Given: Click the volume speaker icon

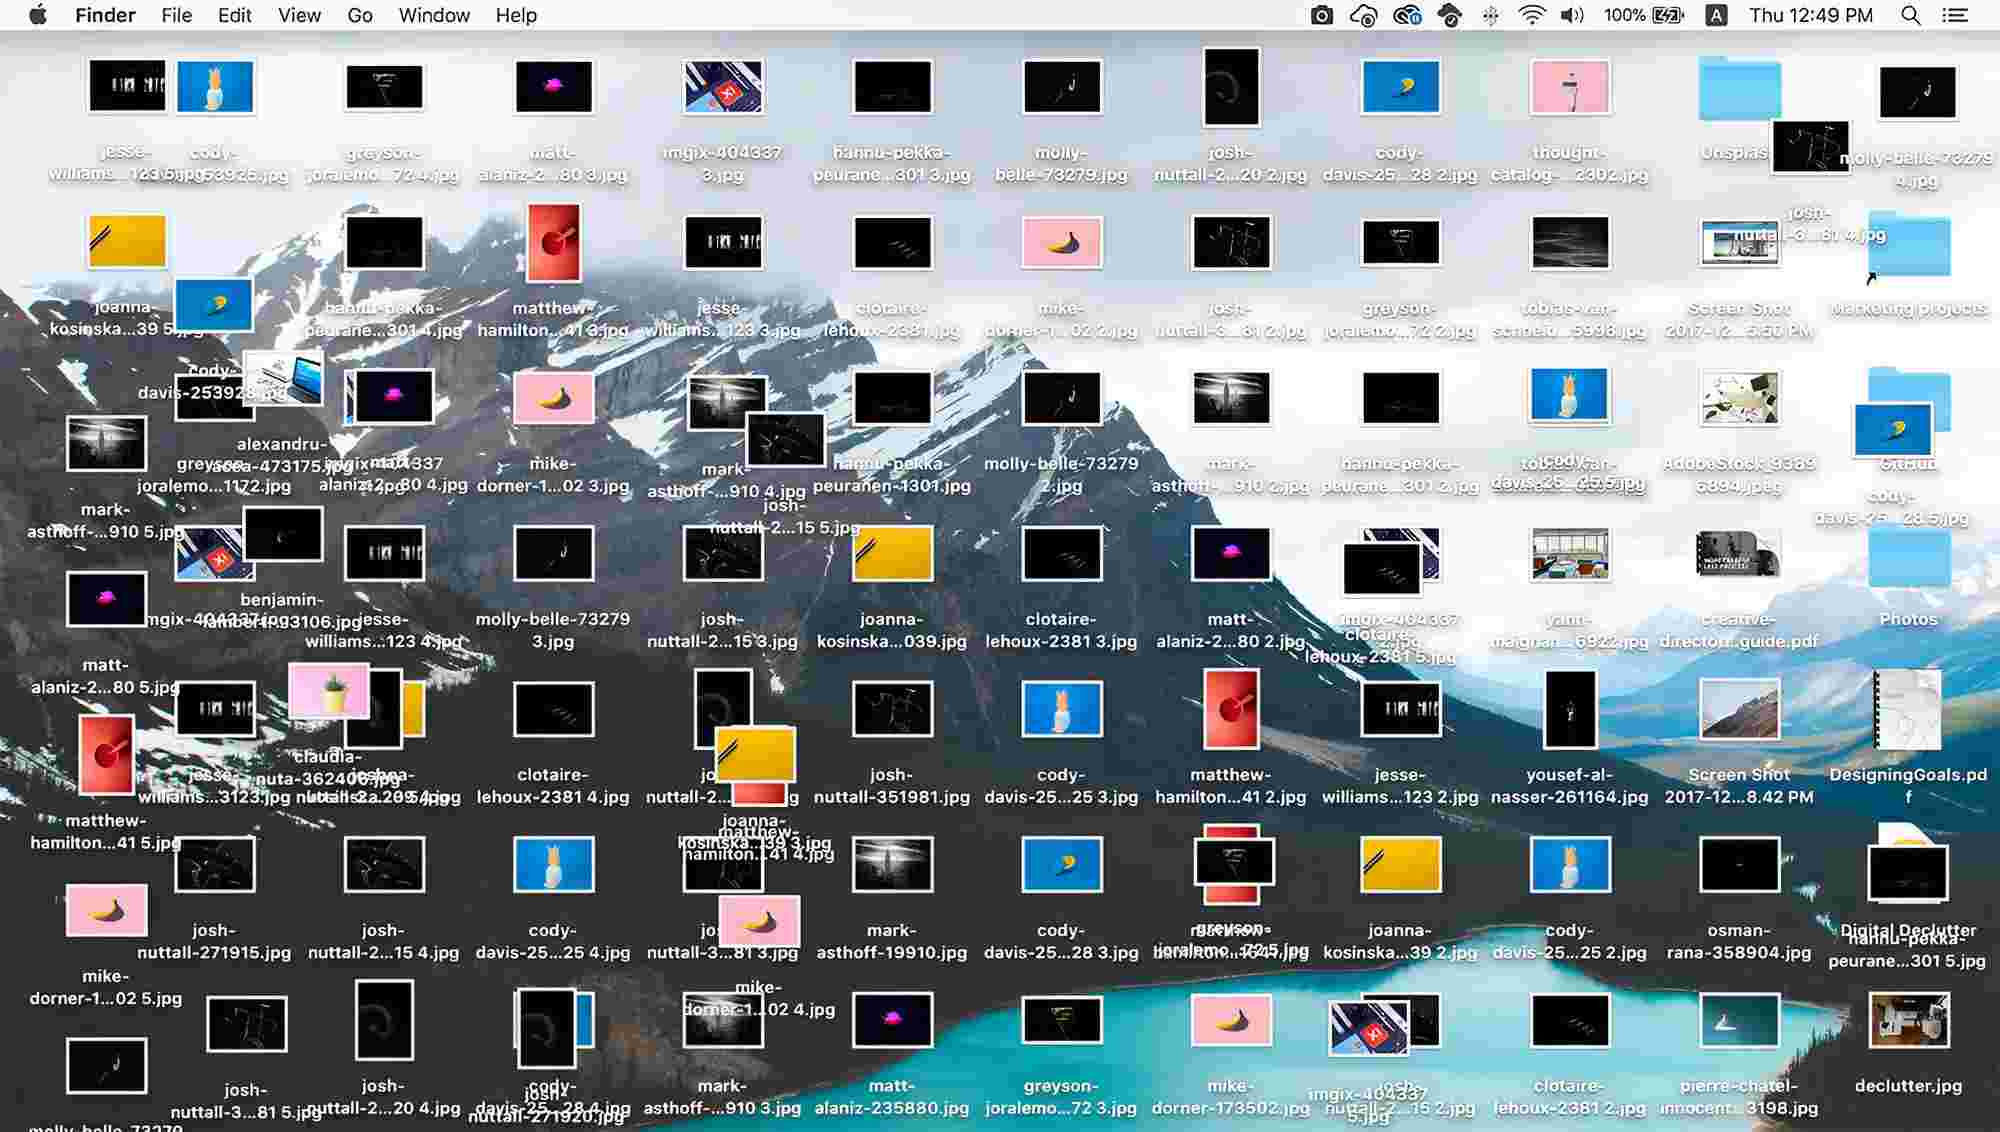Looking at the screenshot, I should [1572, 15].
